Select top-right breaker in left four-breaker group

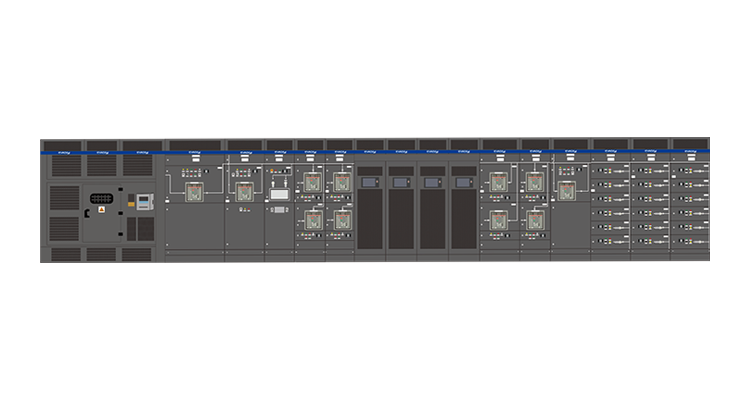click(342, 183)
